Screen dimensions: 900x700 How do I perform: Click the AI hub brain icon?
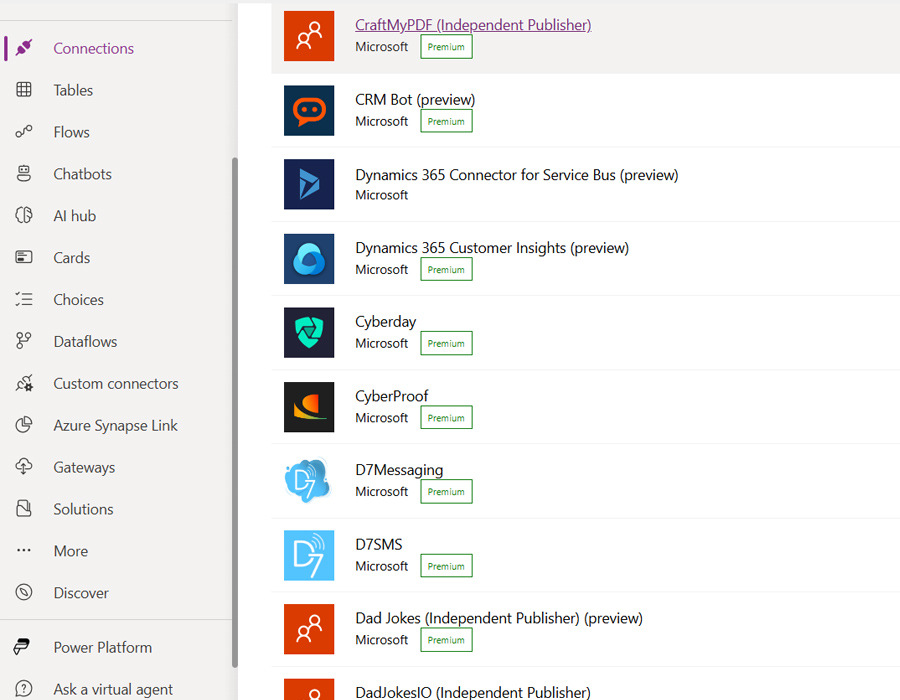point(24,215)
